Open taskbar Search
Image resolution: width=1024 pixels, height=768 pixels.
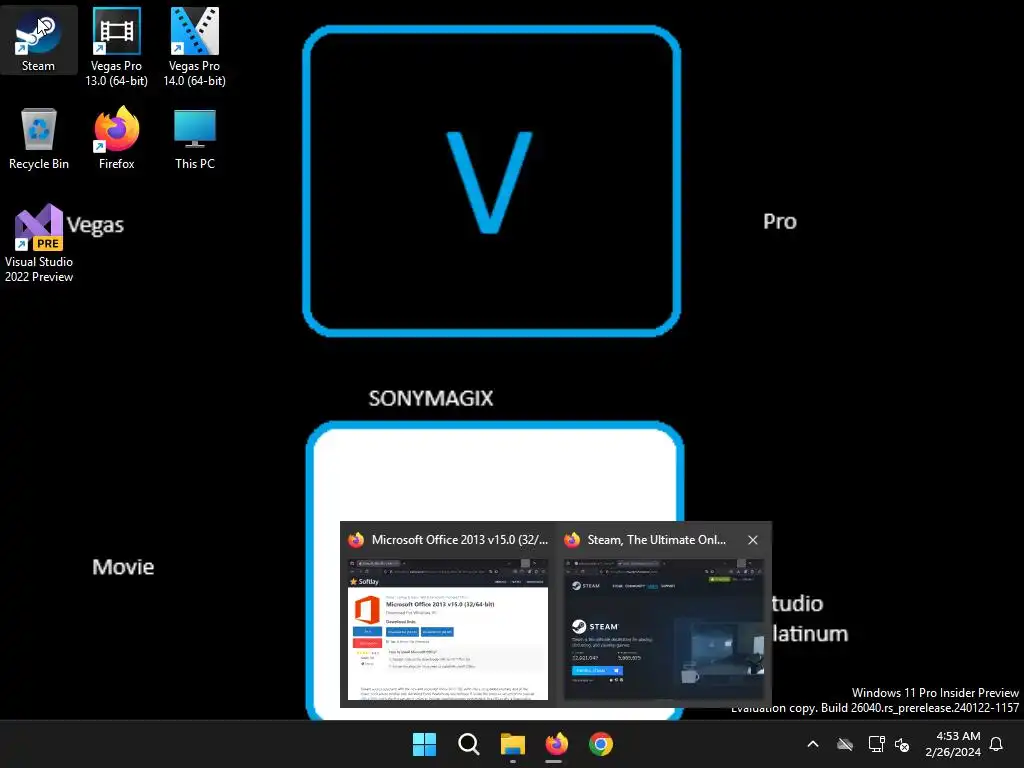coord(468,744)
